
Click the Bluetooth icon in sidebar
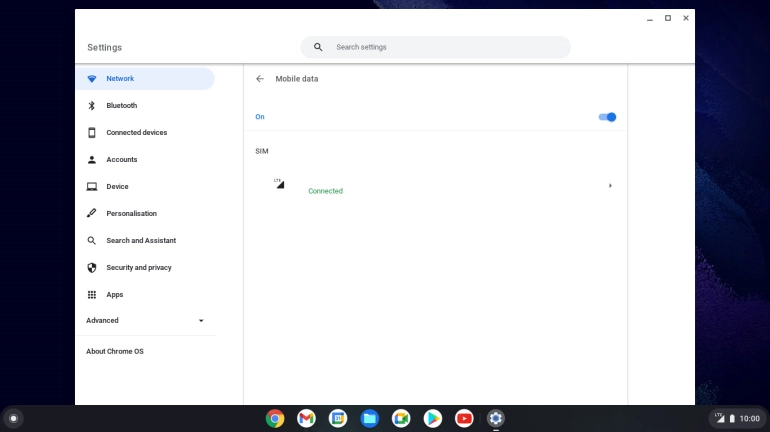pos(92,106)
